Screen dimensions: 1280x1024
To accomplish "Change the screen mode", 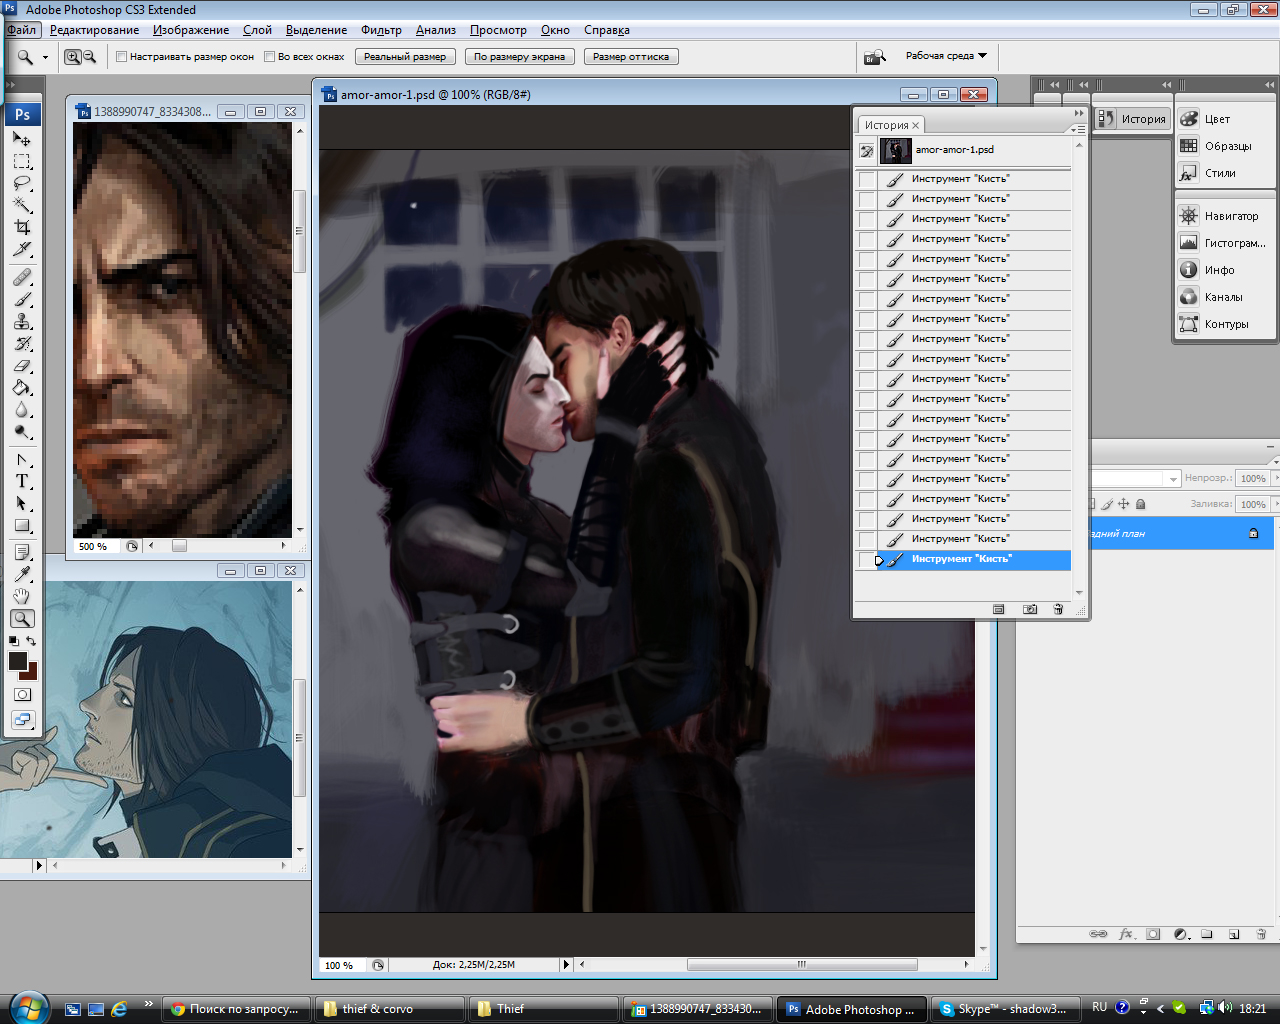I will click(22, 719).
